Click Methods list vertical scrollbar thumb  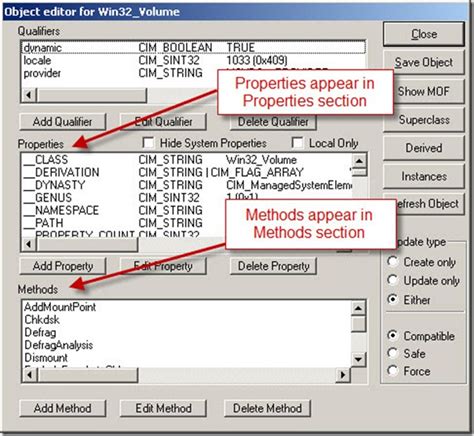[358, 323]
